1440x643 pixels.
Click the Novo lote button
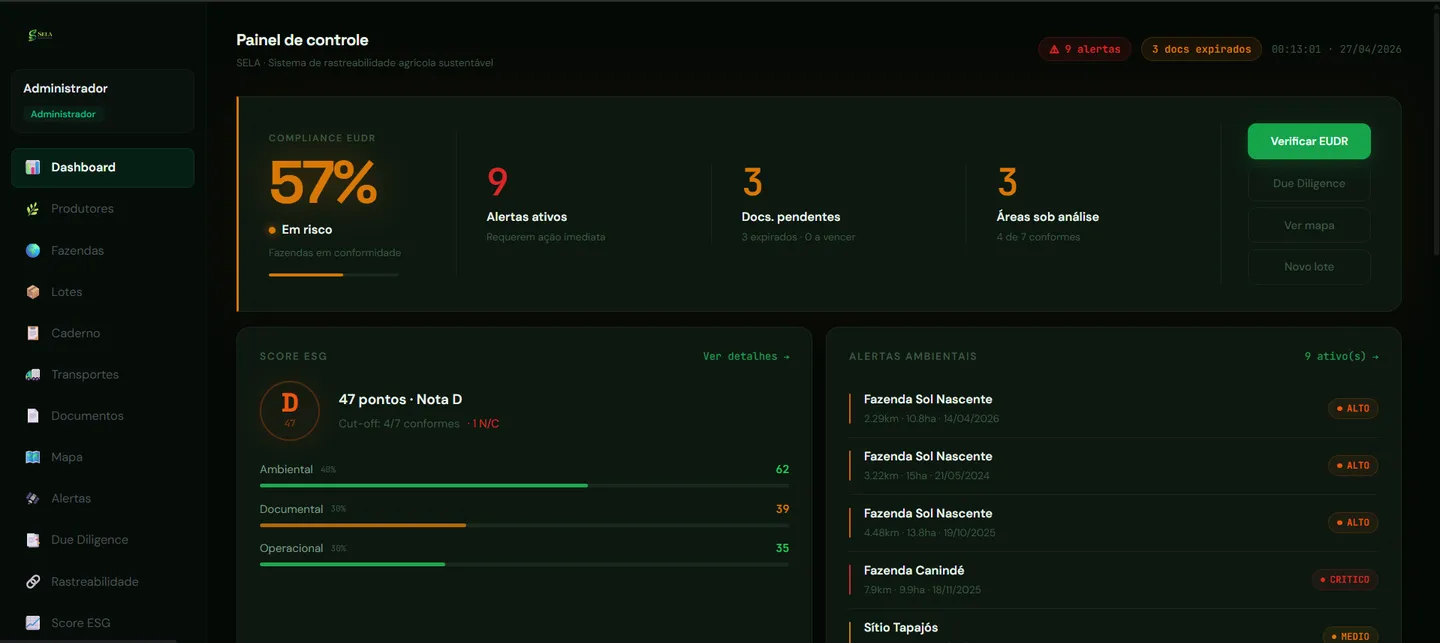pyautogui.click(x=1309, y=267)
